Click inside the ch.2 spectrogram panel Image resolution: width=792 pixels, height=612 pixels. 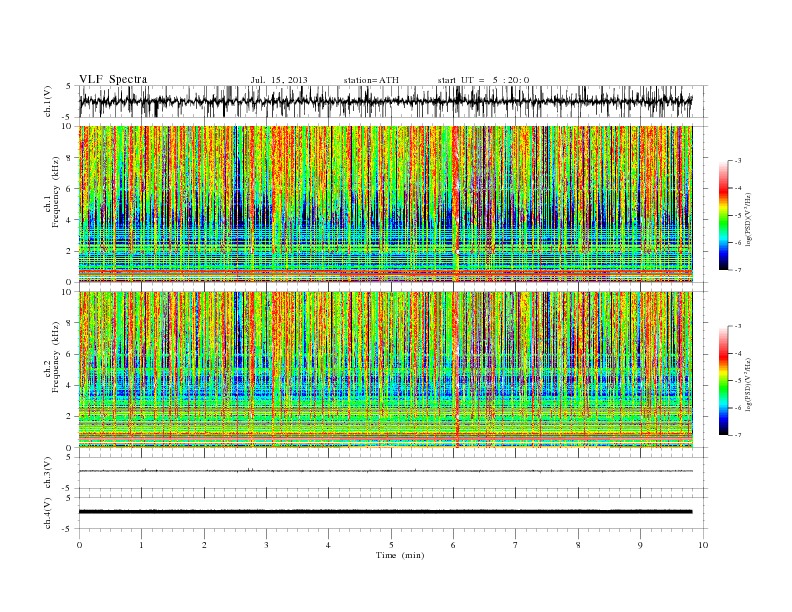click(385, 370)
